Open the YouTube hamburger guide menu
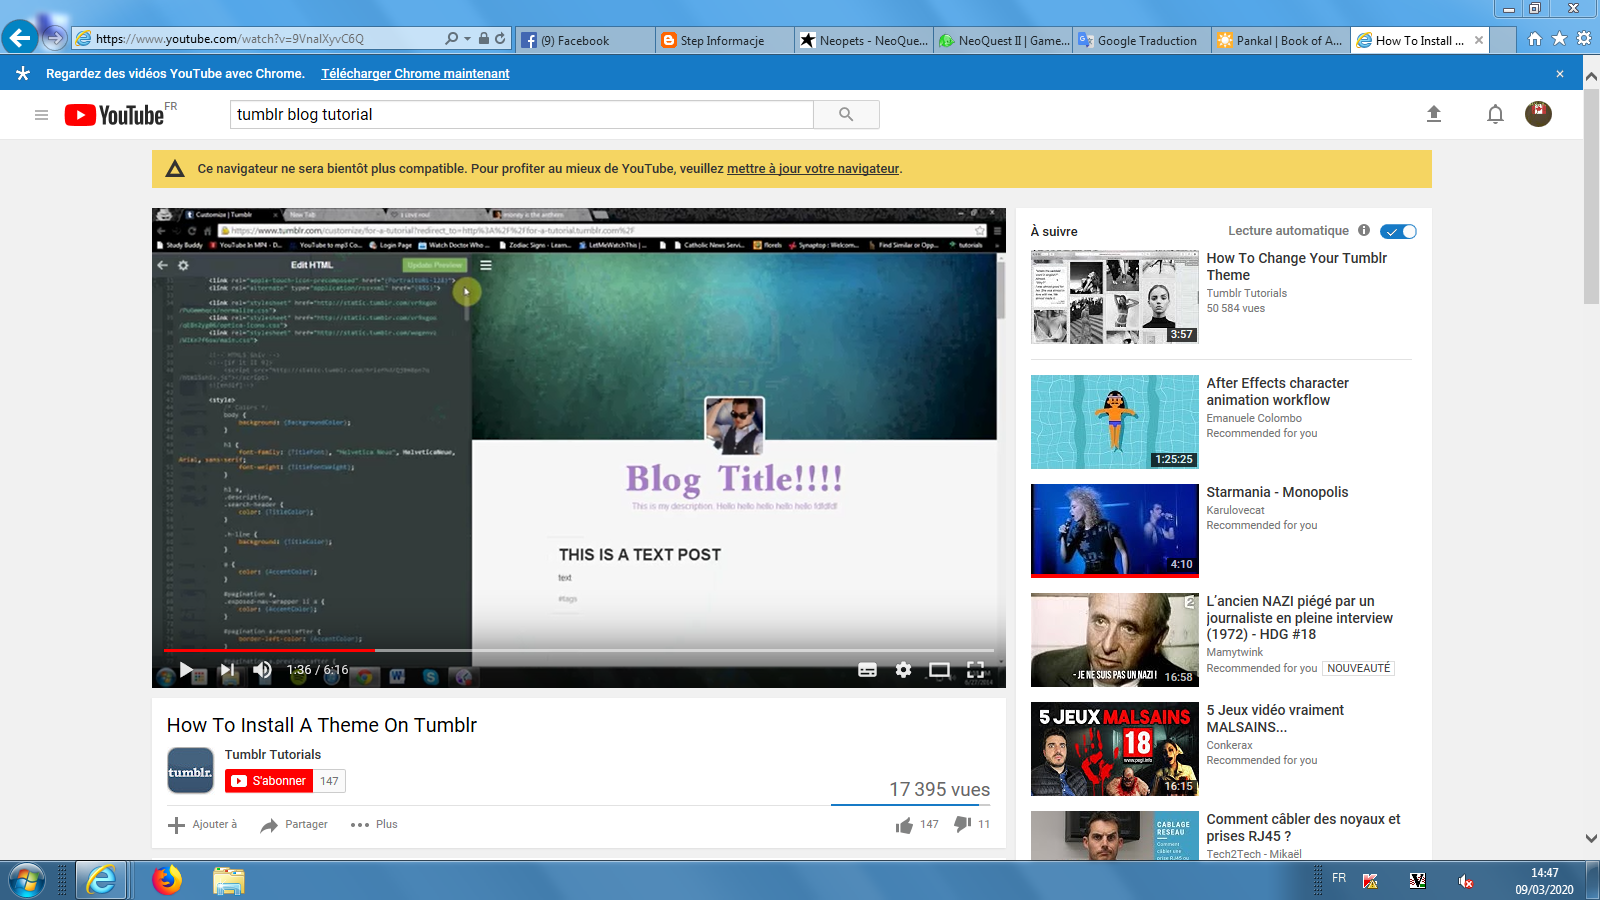This screenshot has width=1600, height=900. tap(41, 115)
